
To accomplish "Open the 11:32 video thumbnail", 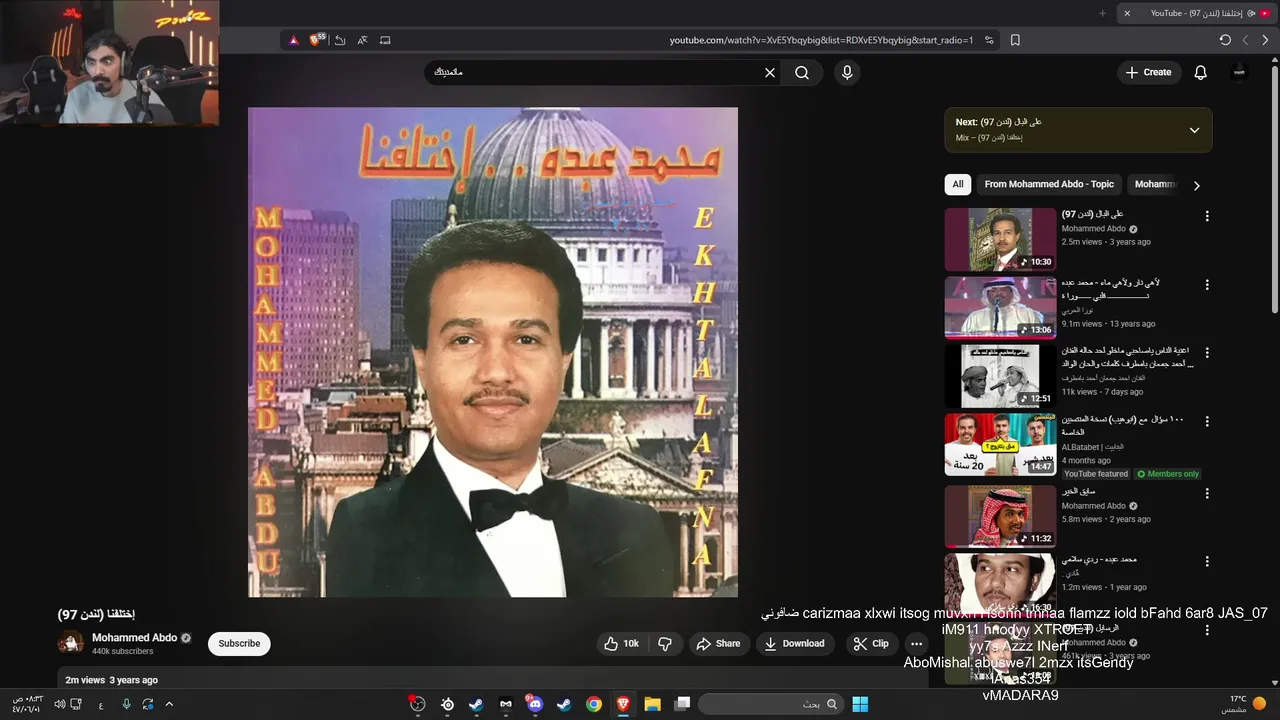I will (1000, 516).
